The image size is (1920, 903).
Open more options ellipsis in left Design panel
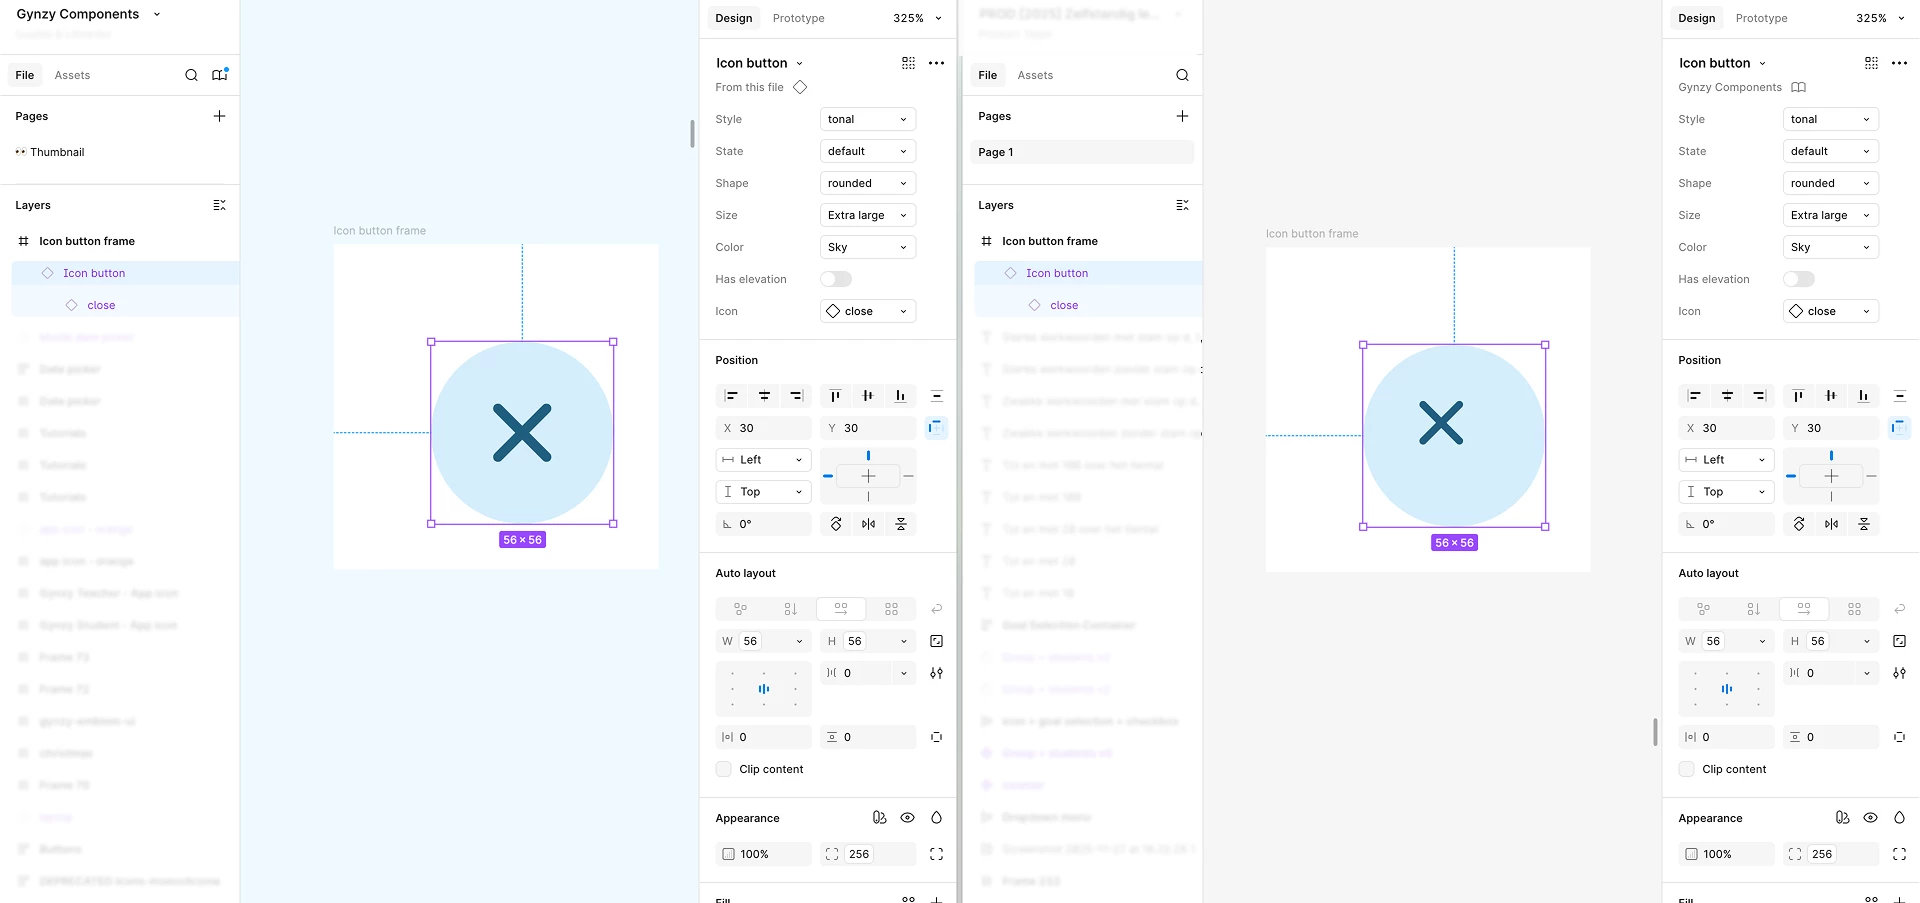(x=936, y=63)
